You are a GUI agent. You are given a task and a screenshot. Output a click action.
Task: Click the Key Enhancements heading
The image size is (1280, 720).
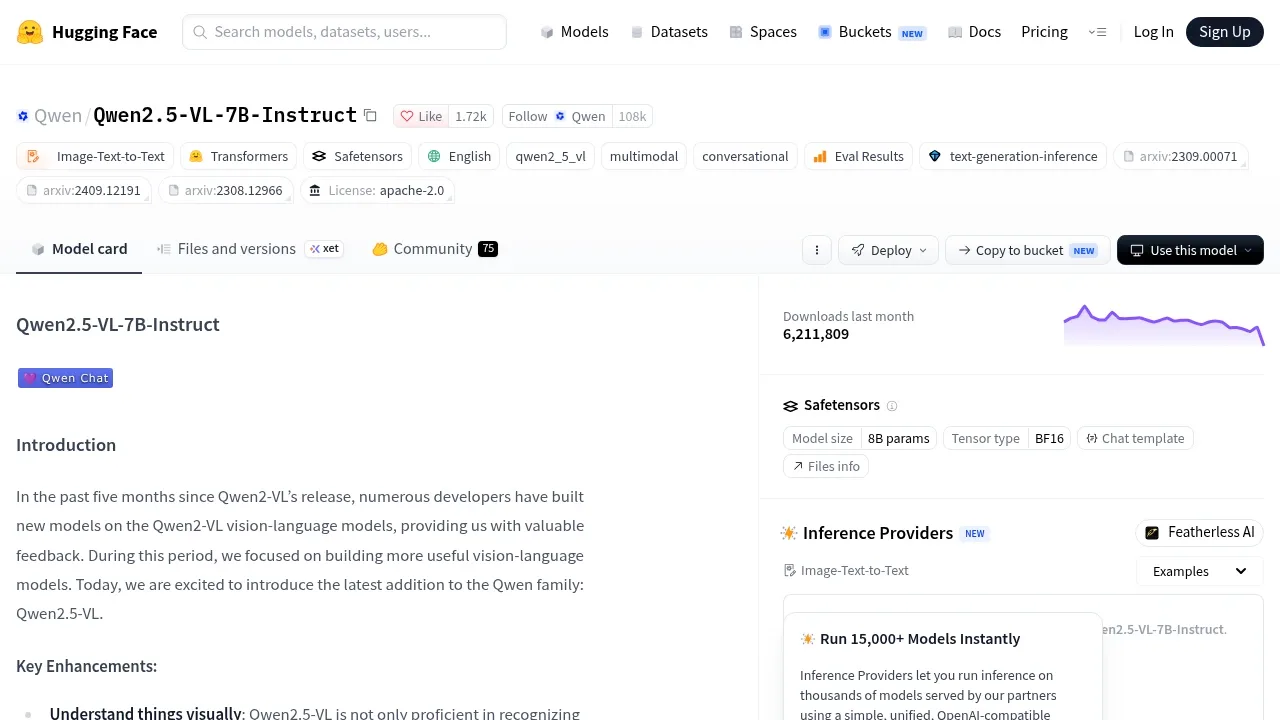(x=87, y=666)
